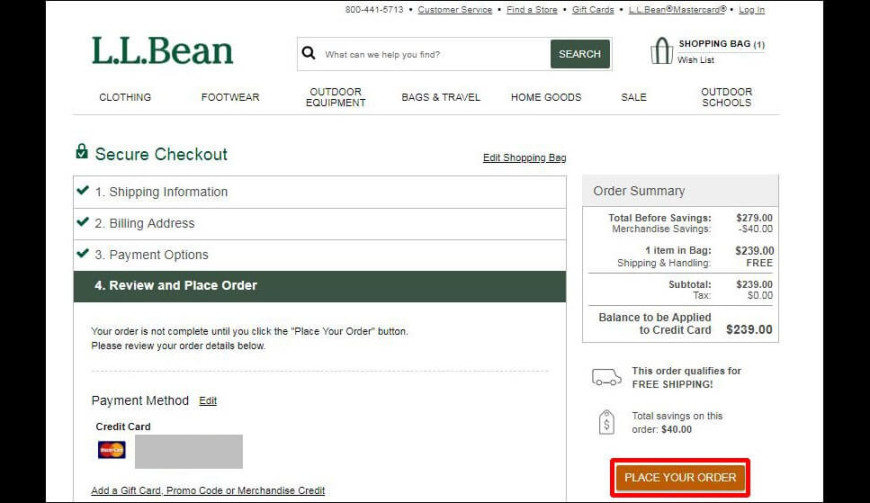Click the secure checkout padlock icon

point(82,151)
